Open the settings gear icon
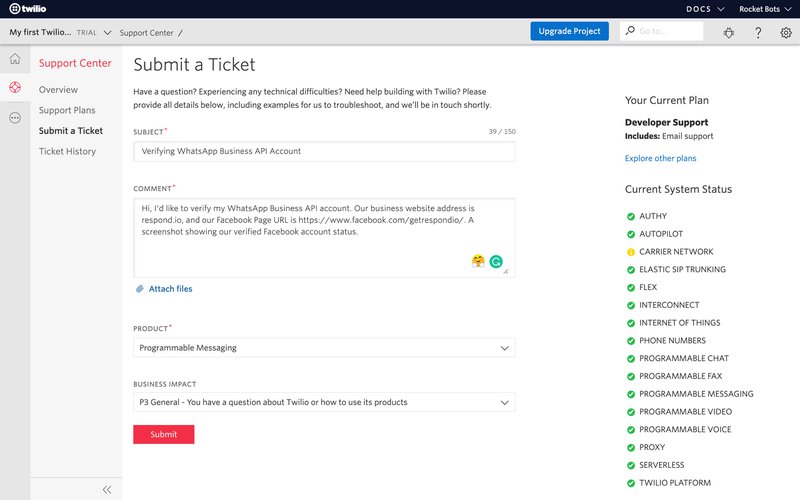Image resolution: width=800 pixels, height=500 pixels. [786, 33]
